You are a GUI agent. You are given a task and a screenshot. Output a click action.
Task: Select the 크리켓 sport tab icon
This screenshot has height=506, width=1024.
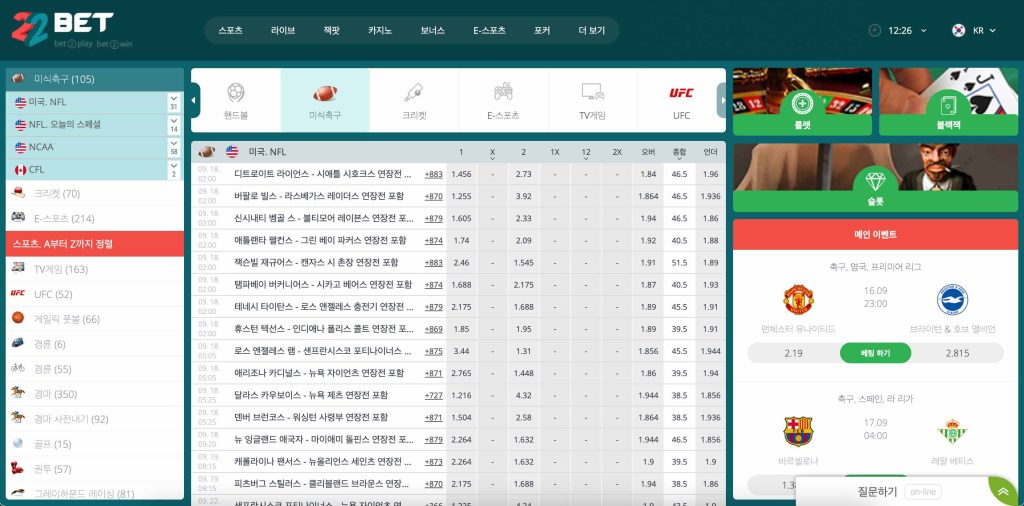(414, 92)
